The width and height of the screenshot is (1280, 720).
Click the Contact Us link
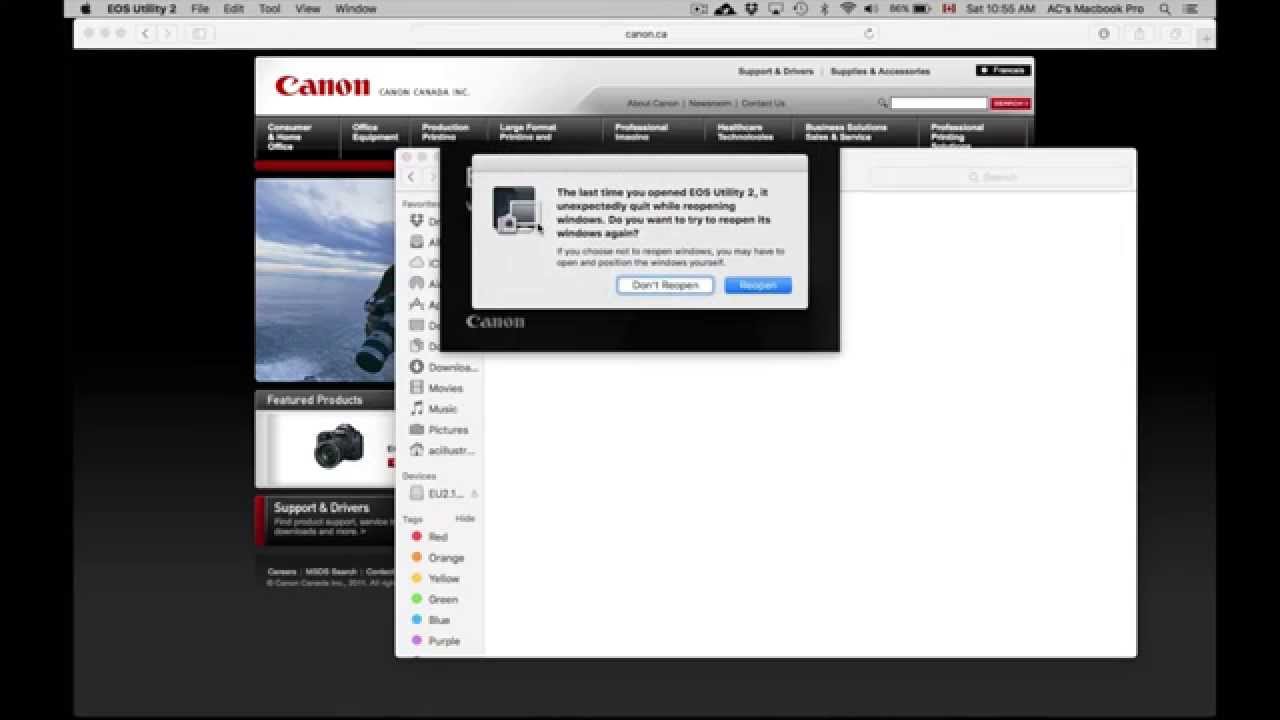[763, 103]
